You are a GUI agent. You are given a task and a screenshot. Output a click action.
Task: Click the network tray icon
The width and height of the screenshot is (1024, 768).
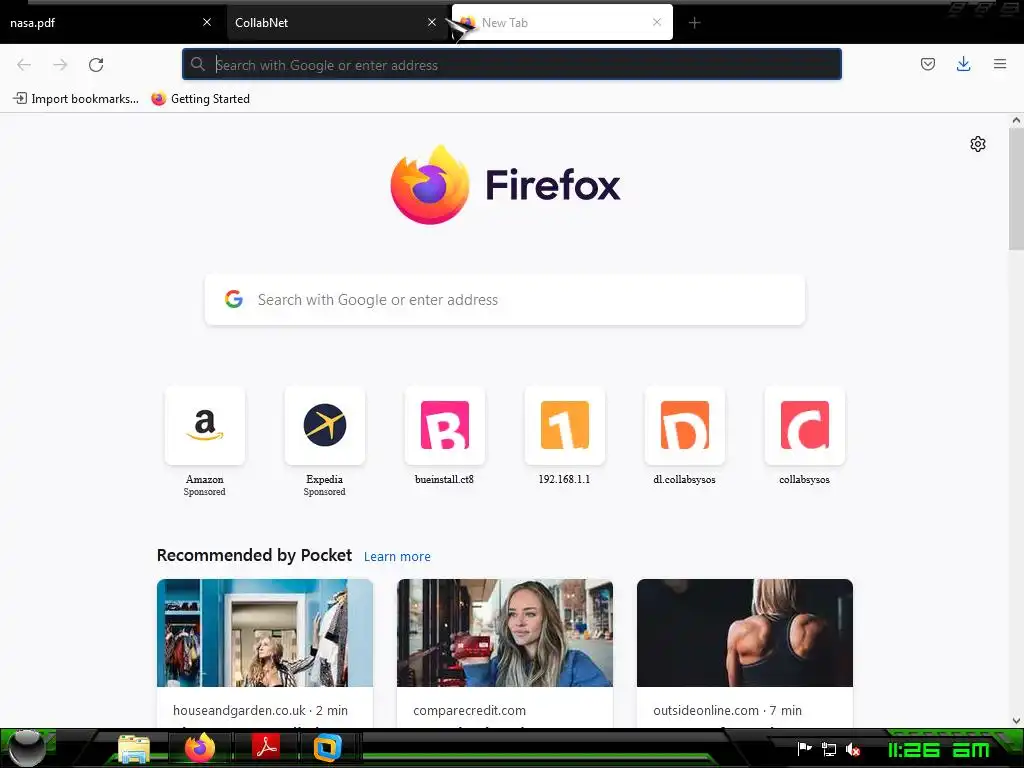(829, 749)
